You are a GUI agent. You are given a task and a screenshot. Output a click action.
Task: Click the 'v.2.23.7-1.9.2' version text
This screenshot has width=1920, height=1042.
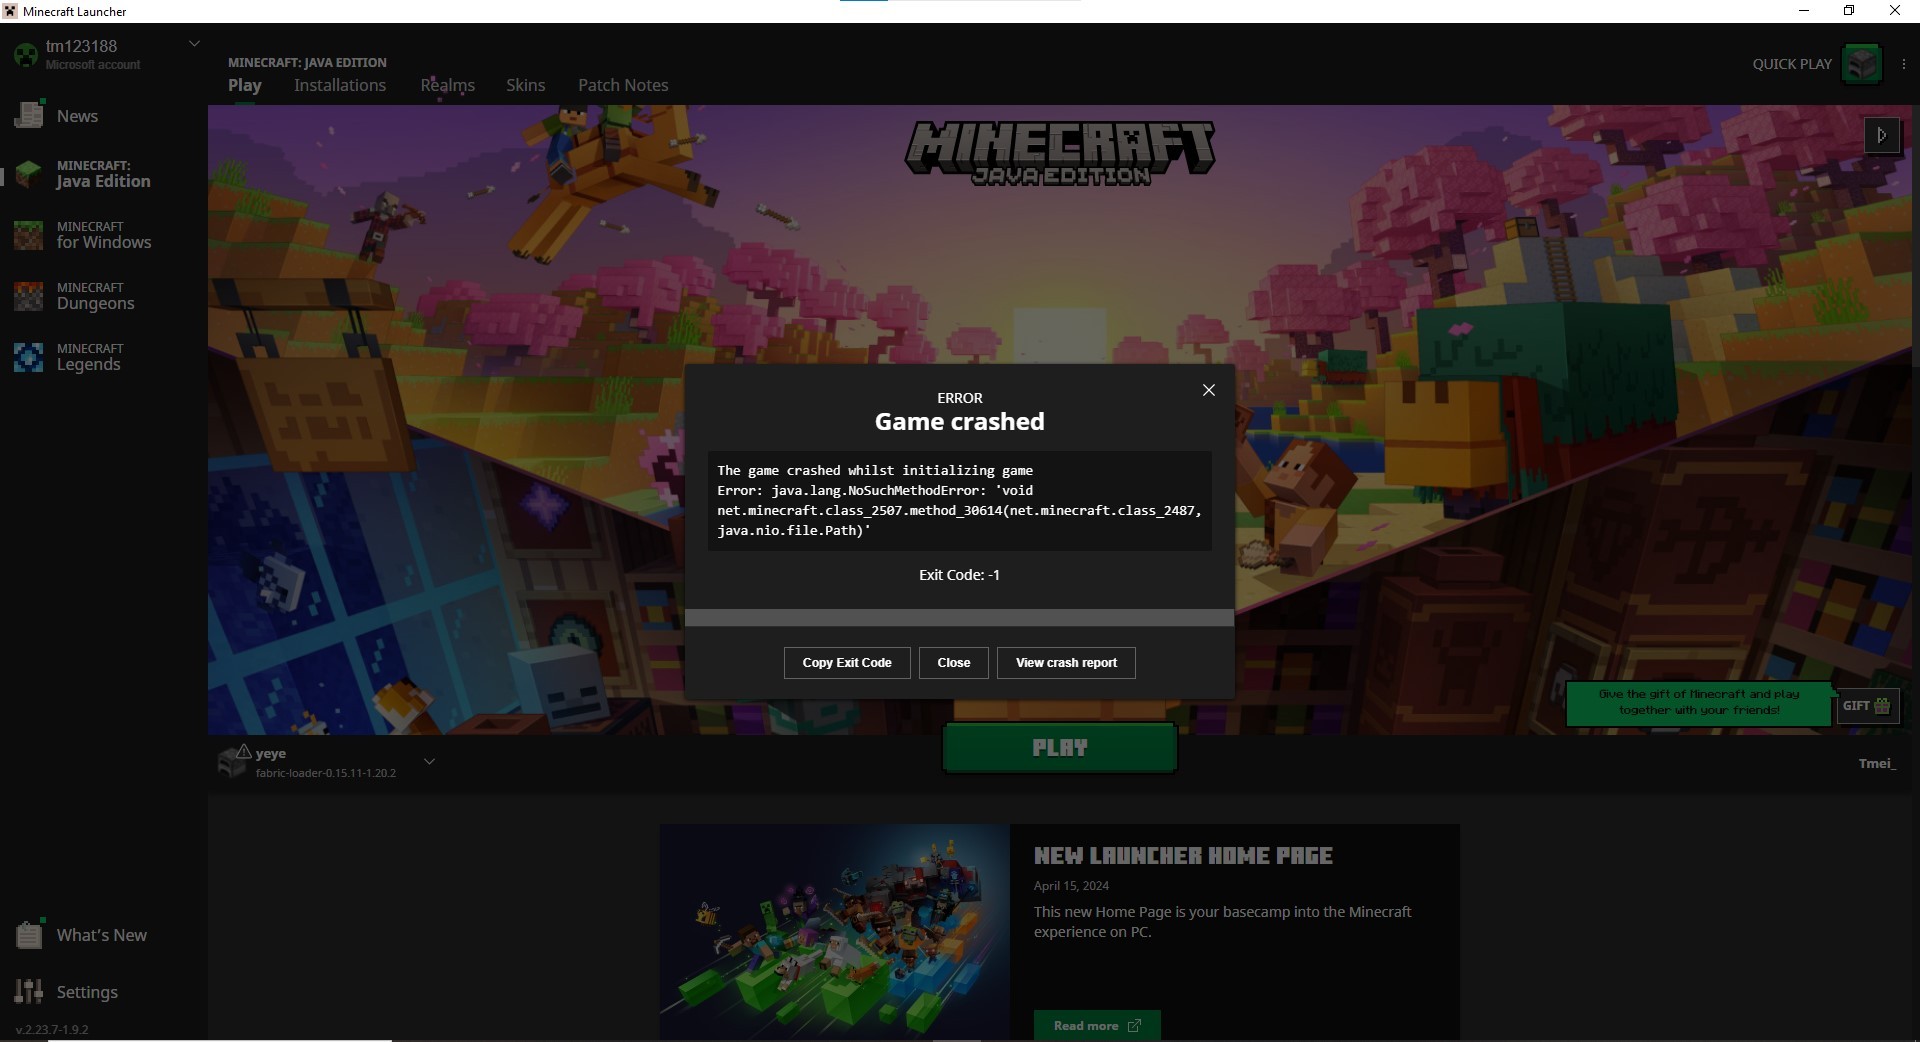point(52,1029)
